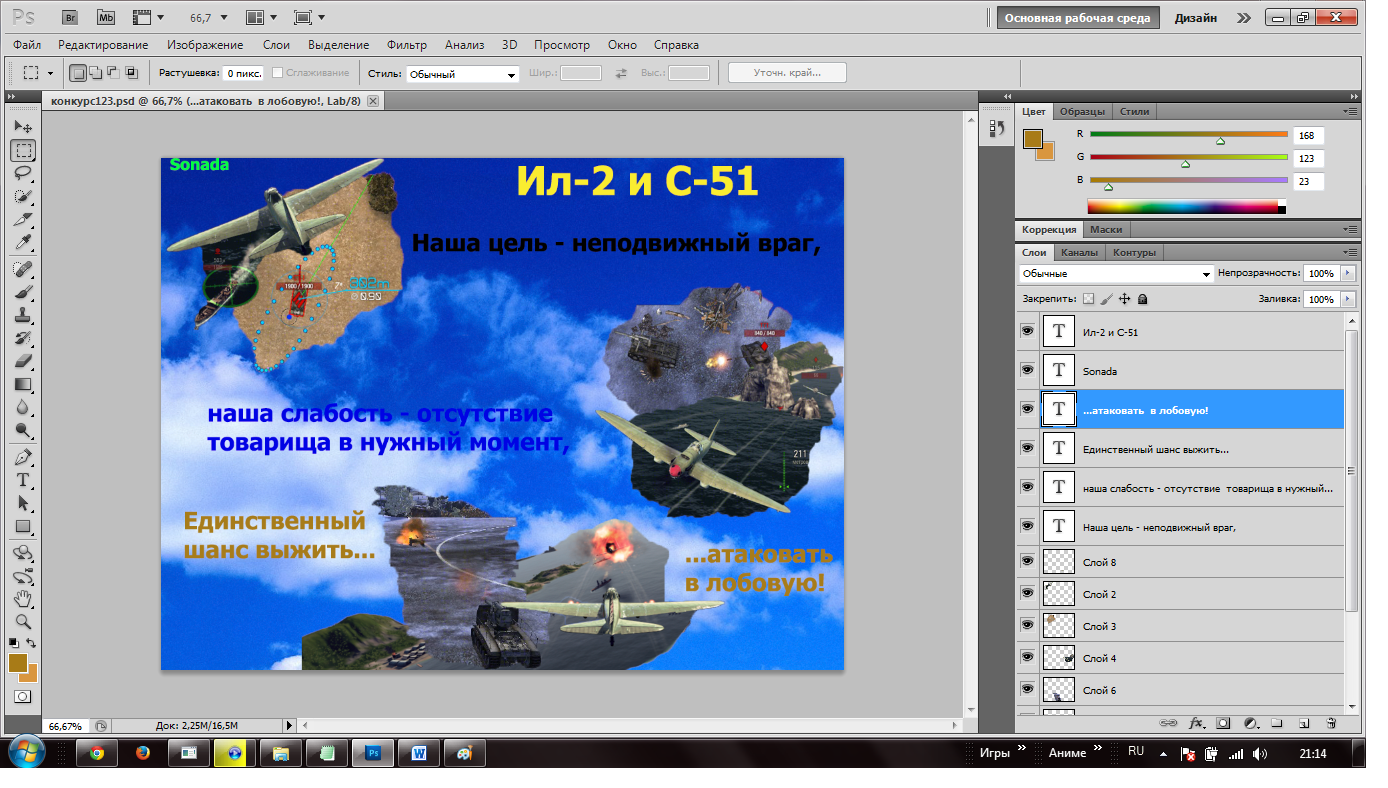Open the Заливка slider arrow

tap(1348, 299)
